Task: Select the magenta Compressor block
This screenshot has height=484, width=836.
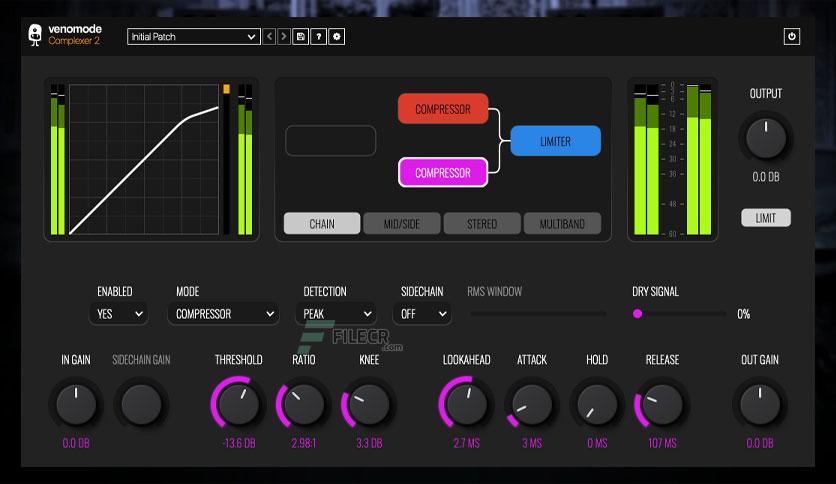Action: (x=443, y=173)
